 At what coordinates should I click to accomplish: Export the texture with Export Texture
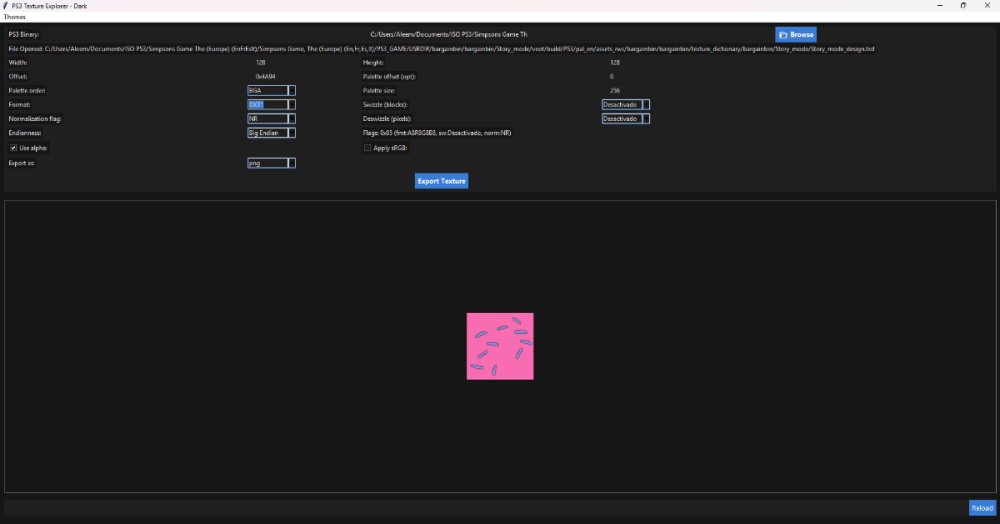click(x=441, y=181)
